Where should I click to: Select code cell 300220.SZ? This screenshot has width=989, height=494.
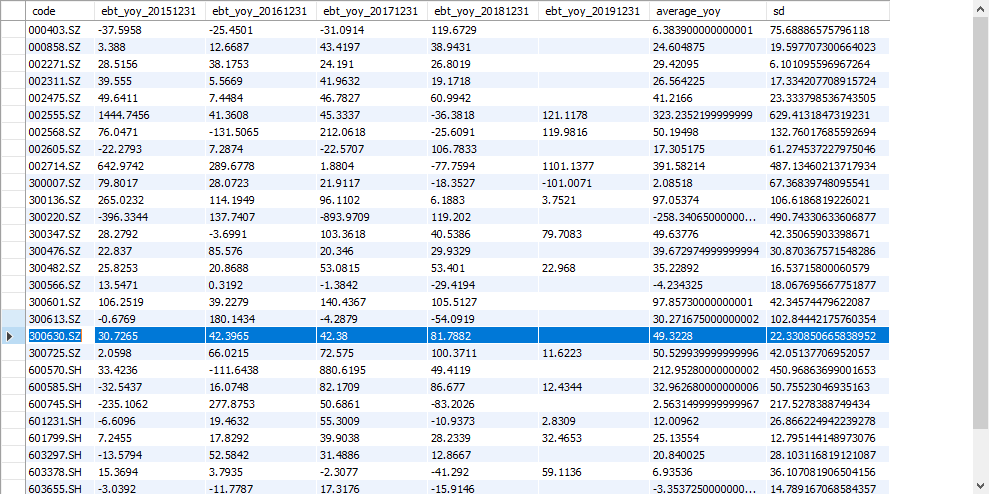(61, 217)
